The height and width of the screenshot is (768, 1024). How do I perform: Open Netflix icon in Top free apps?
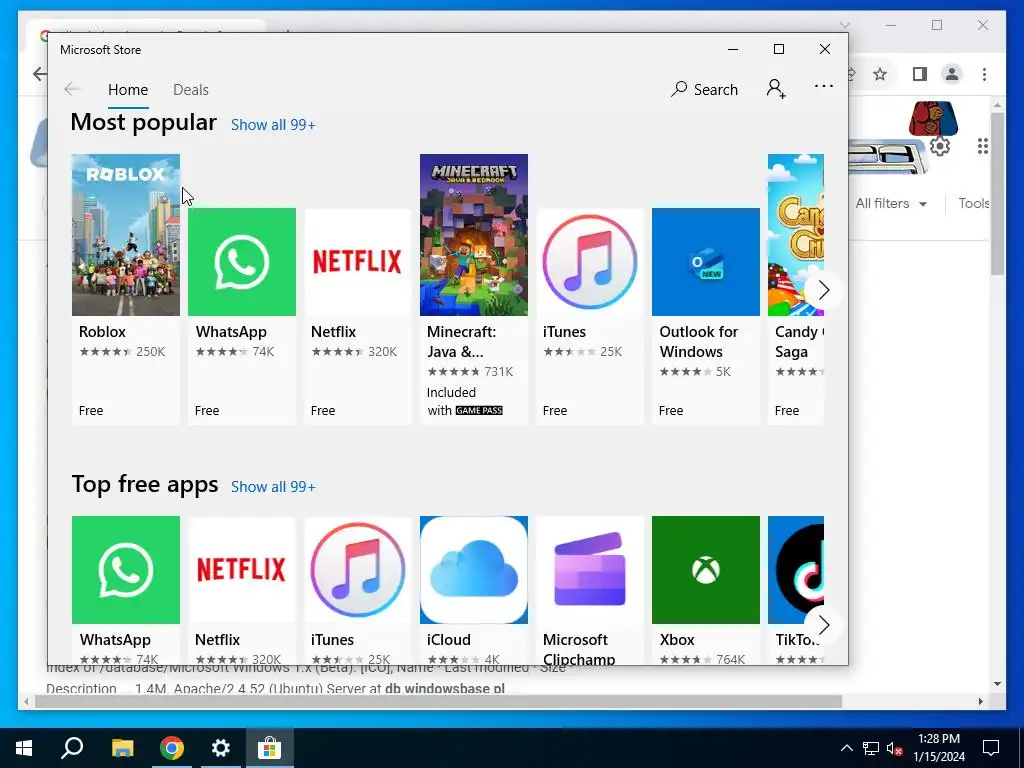(242, 570)
